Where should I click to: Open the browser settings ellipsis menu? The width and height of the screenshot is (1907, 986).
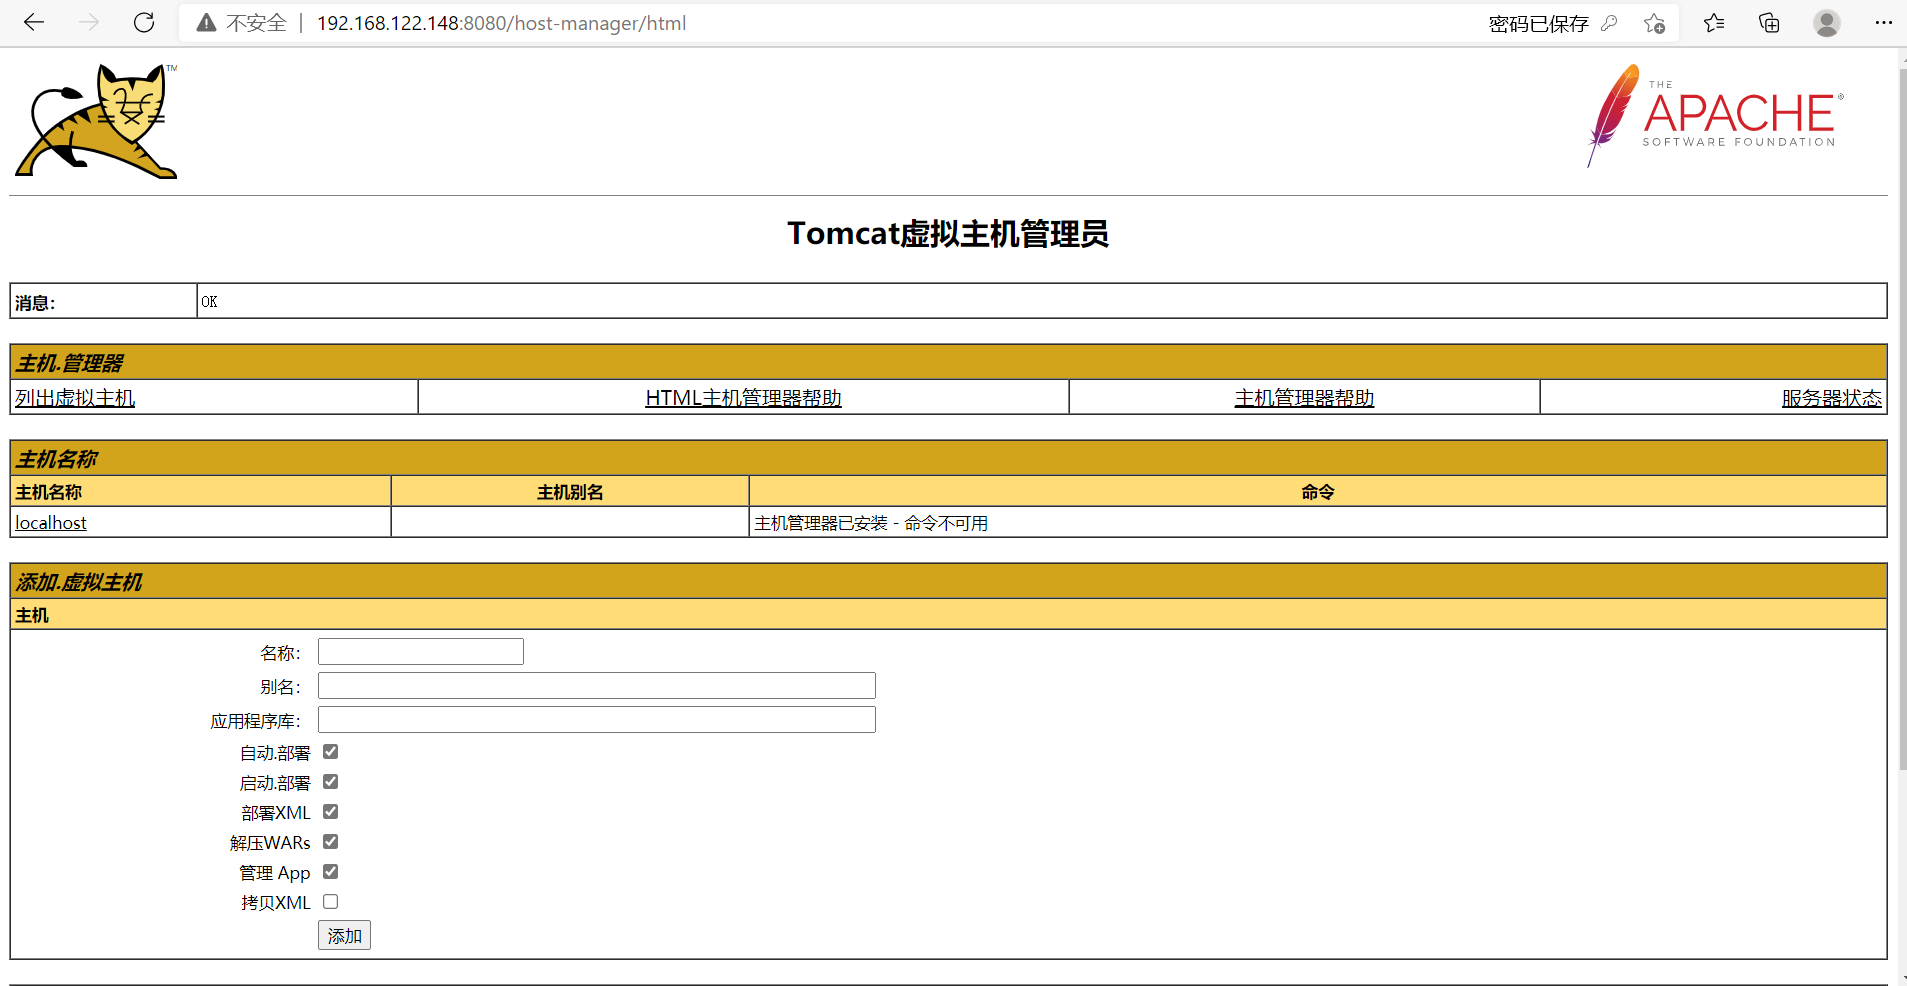click(x=1883, y=23)
